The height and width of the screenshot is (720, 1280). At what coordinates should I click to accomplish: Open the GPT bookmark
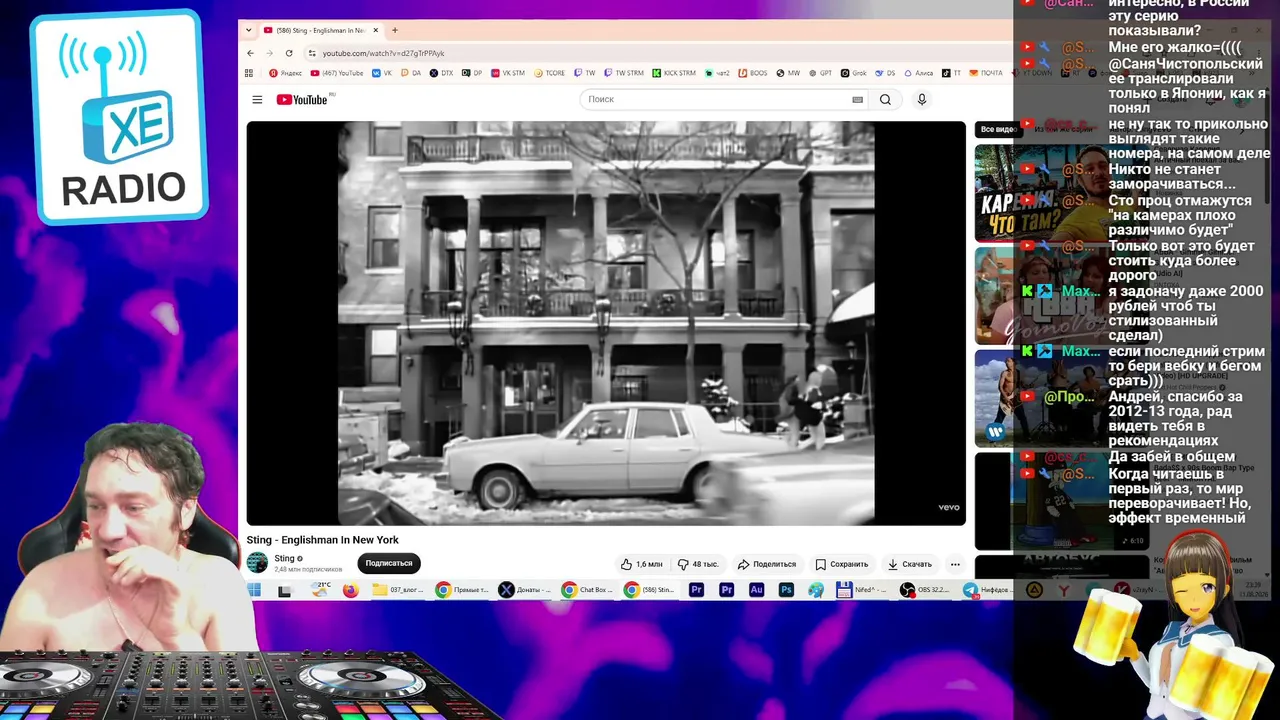(x=820, y=73)
